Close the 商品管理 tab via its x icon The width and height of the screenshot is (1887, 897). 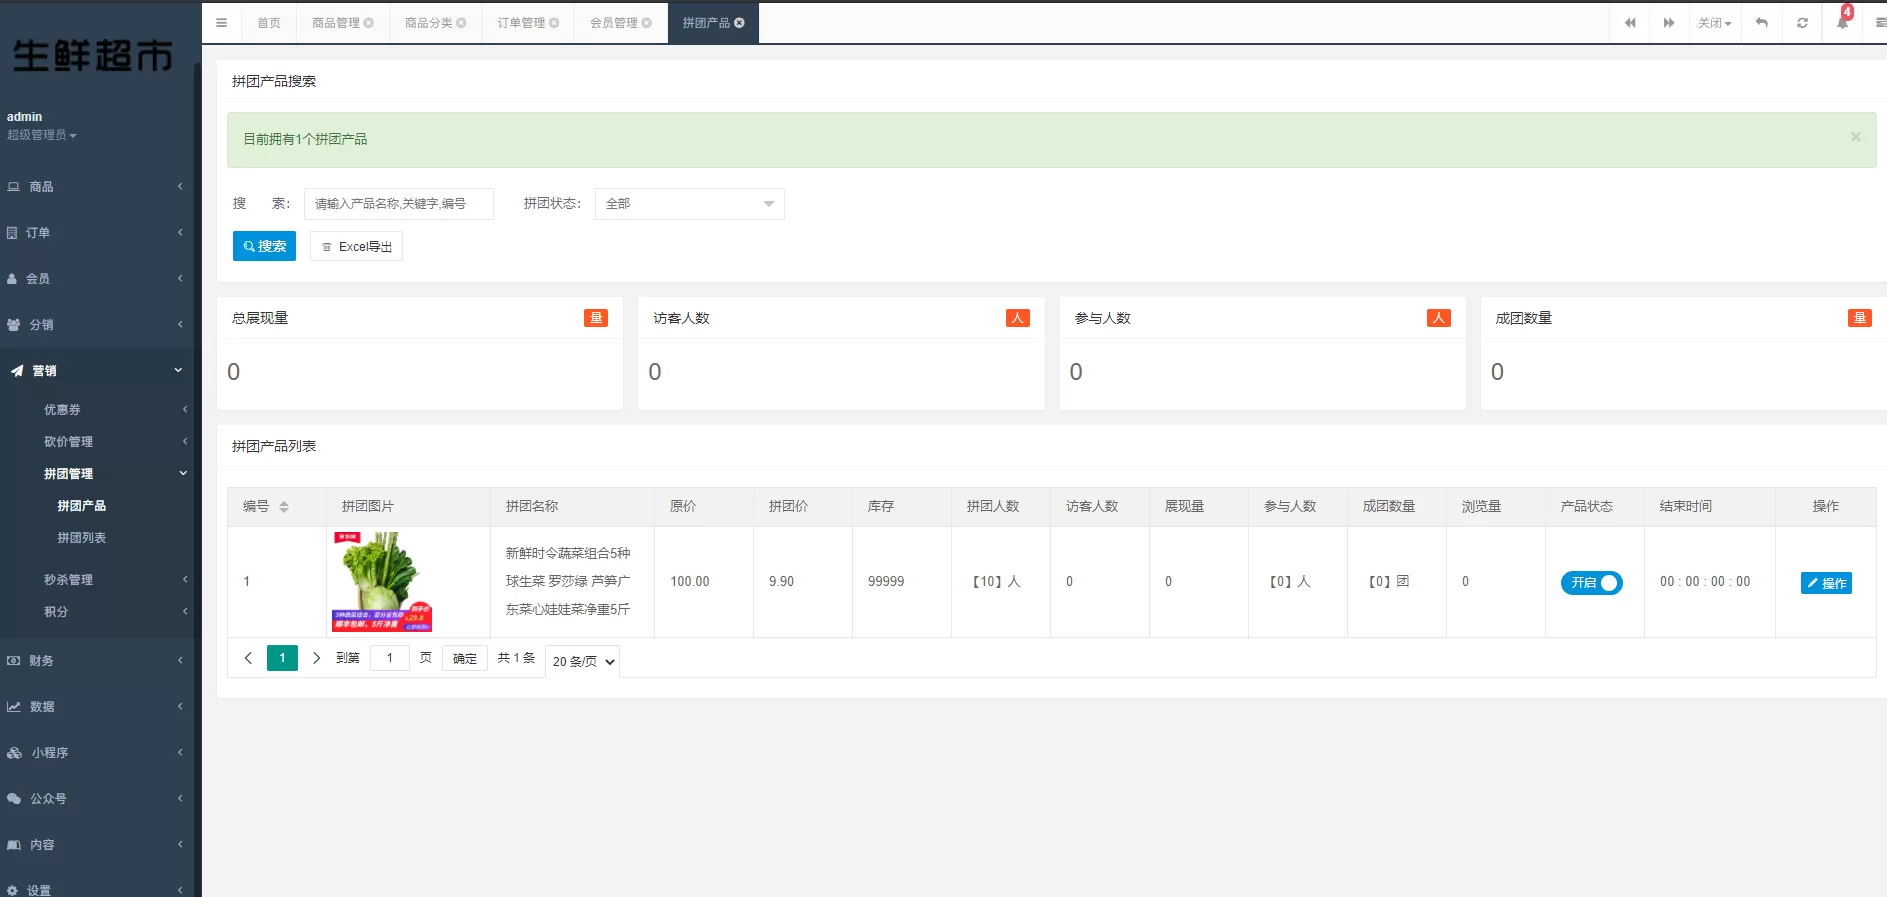point(369,23)
